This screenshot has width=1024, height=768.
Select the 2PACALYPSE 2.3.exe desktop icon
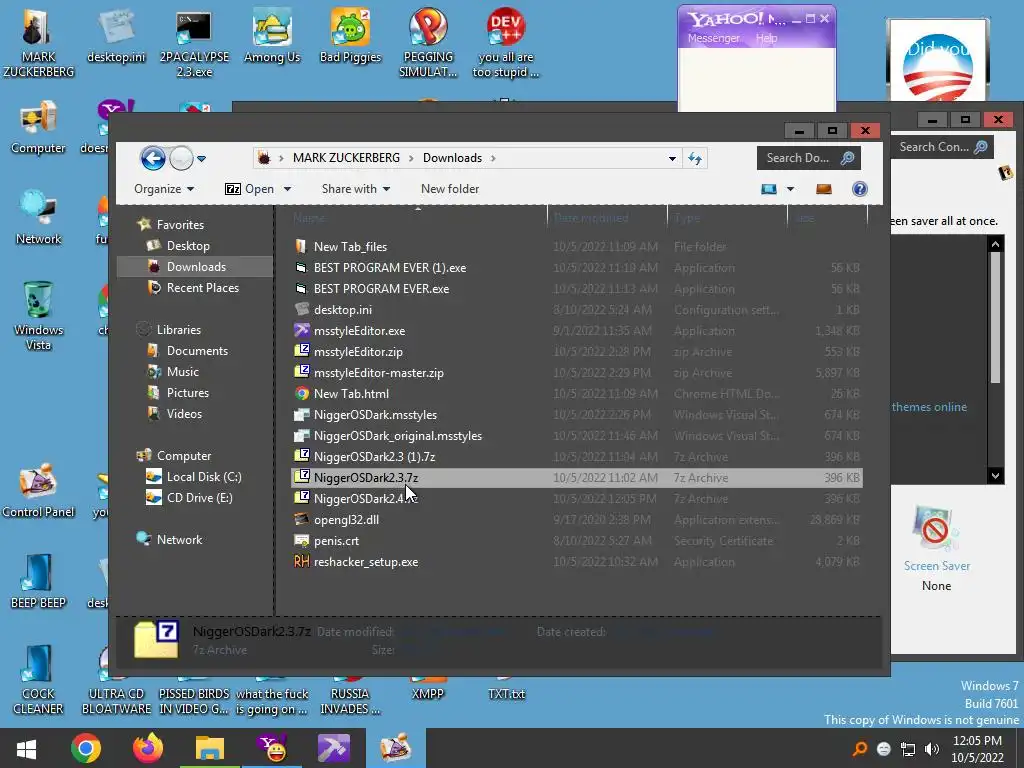194,44
